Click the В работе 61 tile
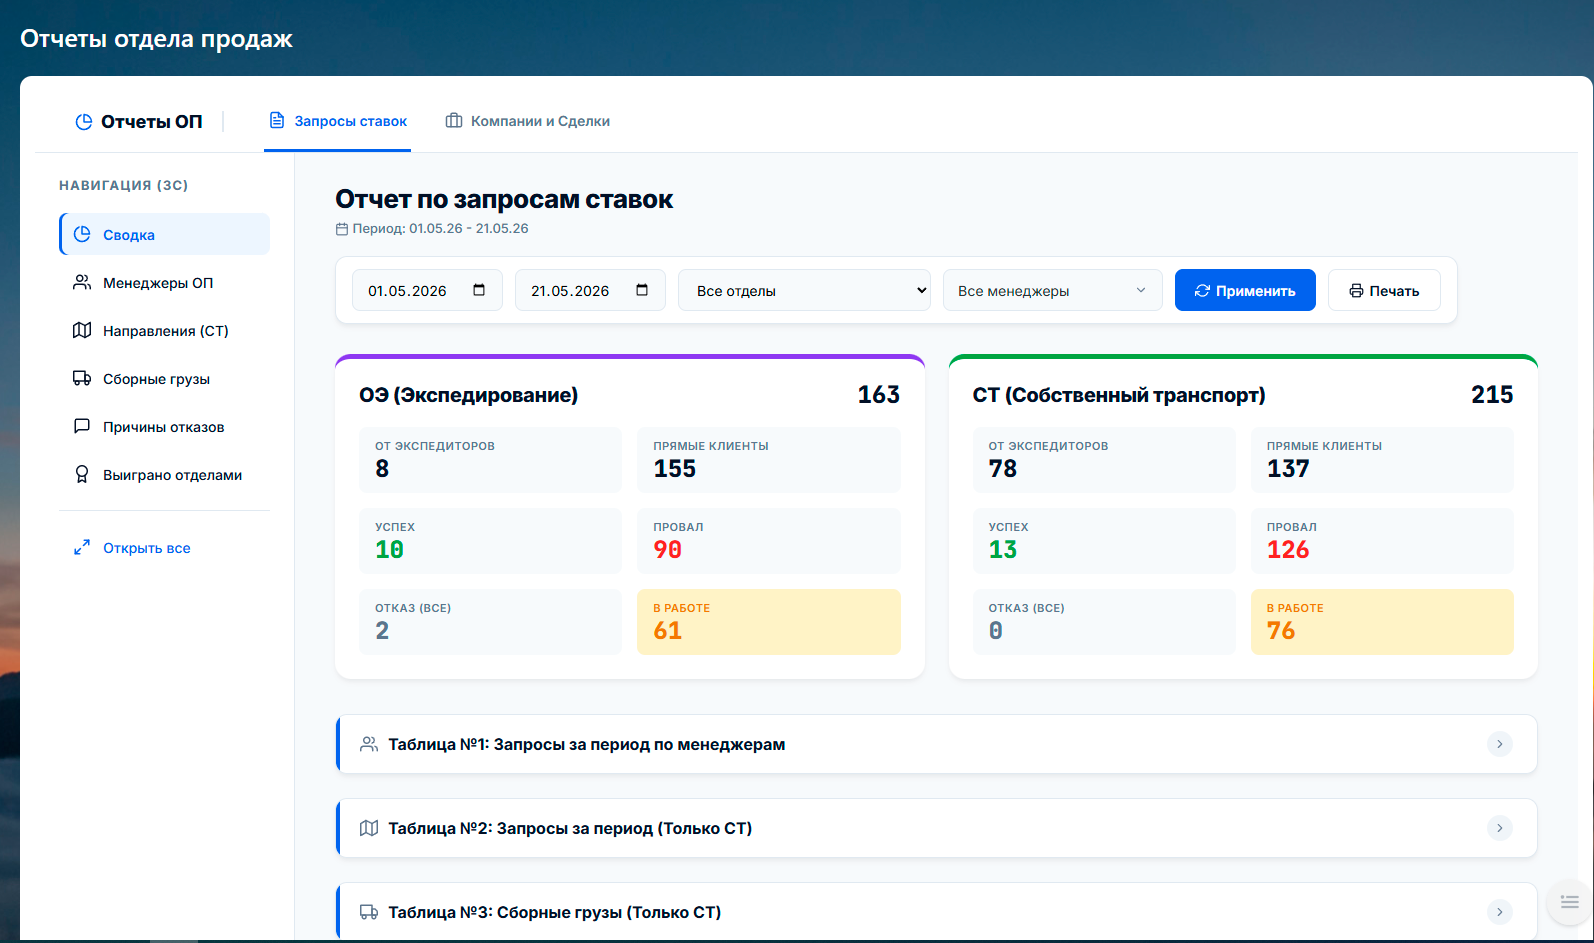 [769, 622]
